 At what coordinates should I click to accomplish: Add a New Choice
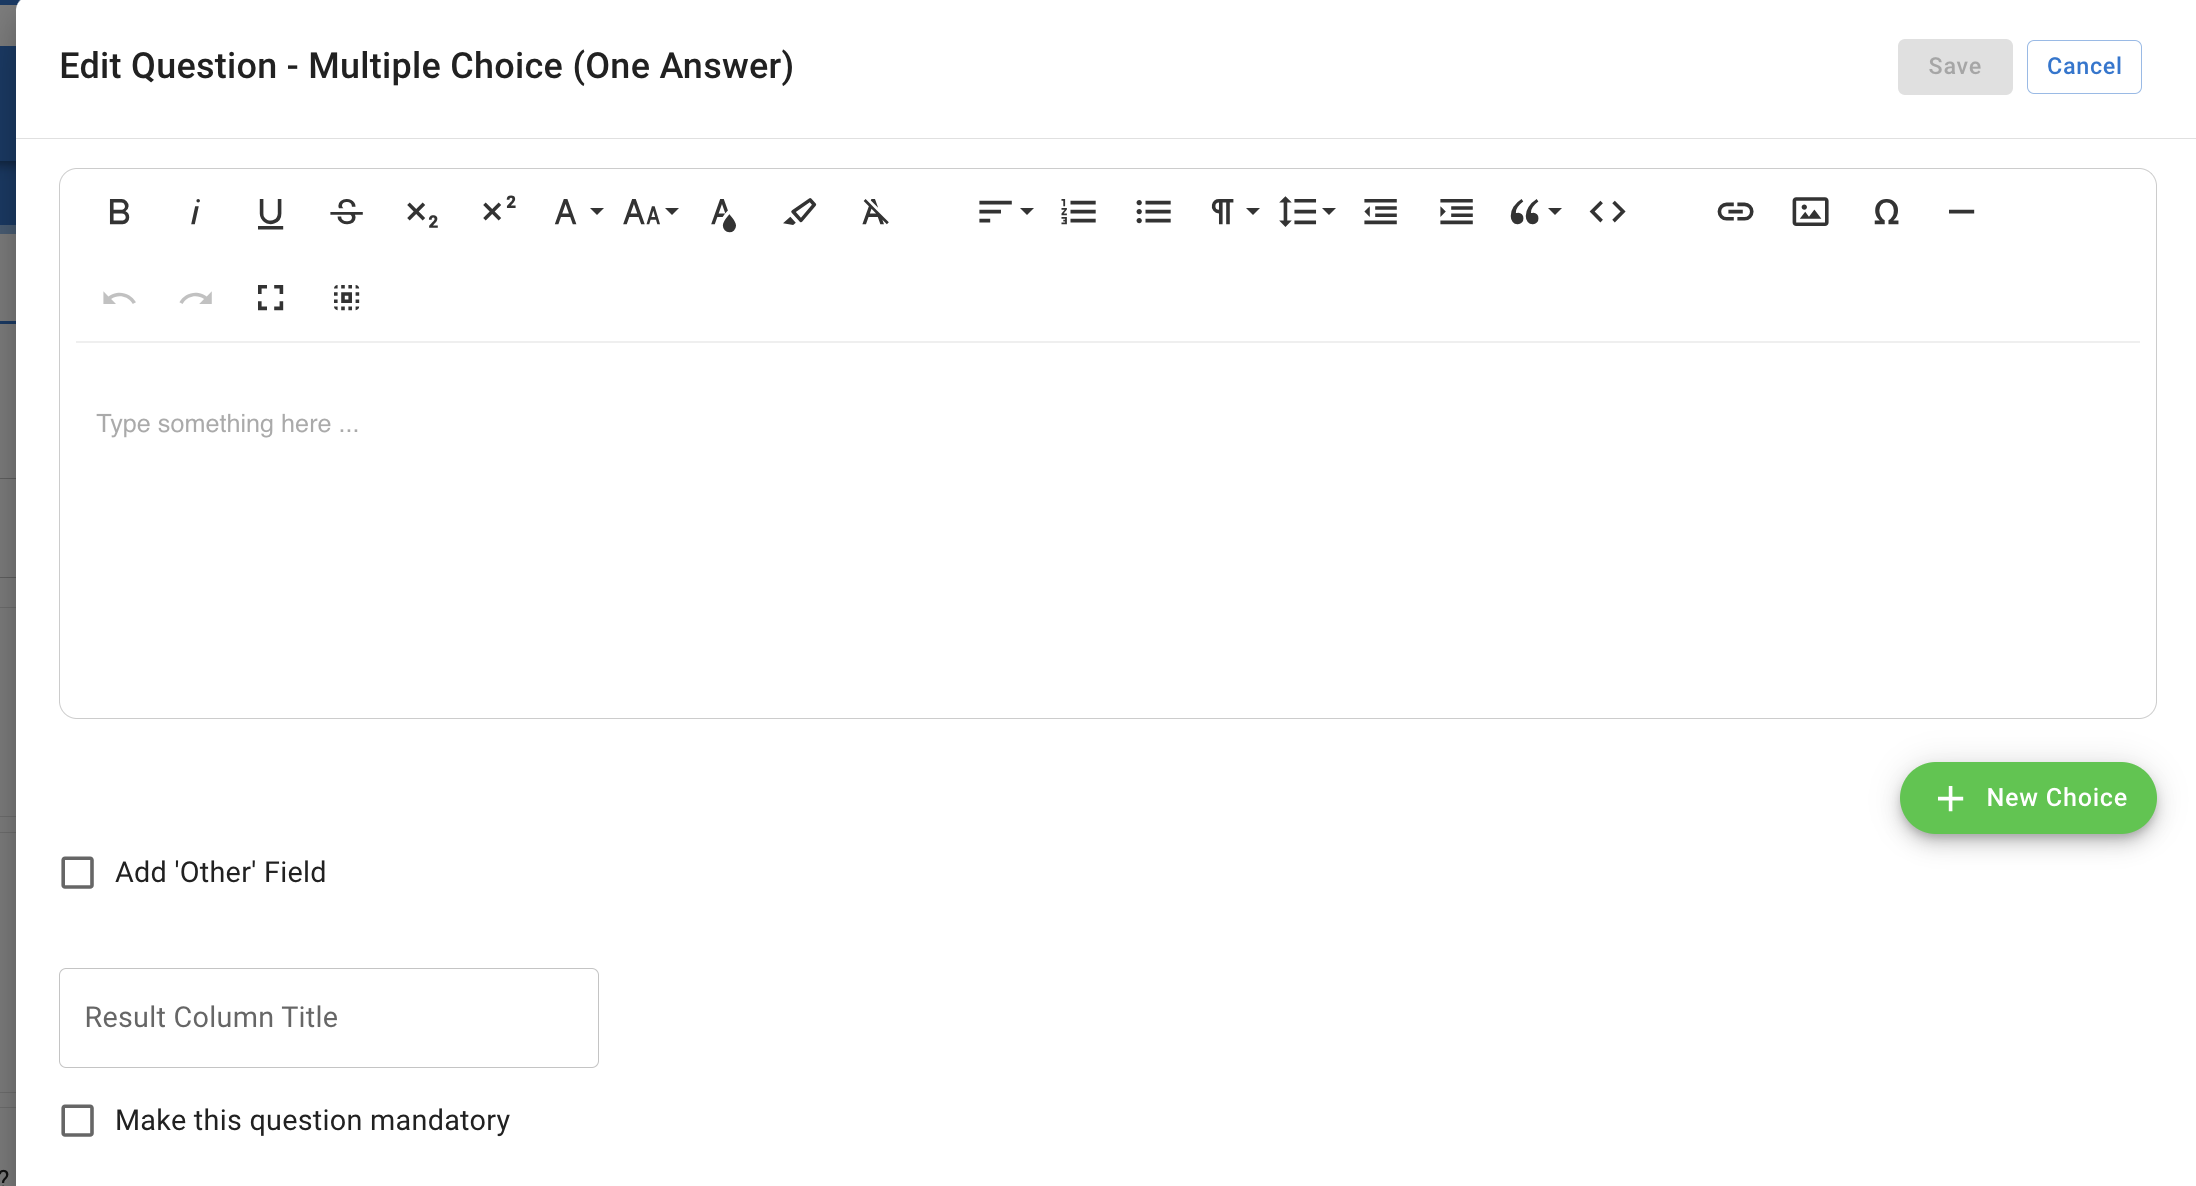[2028, 798]
